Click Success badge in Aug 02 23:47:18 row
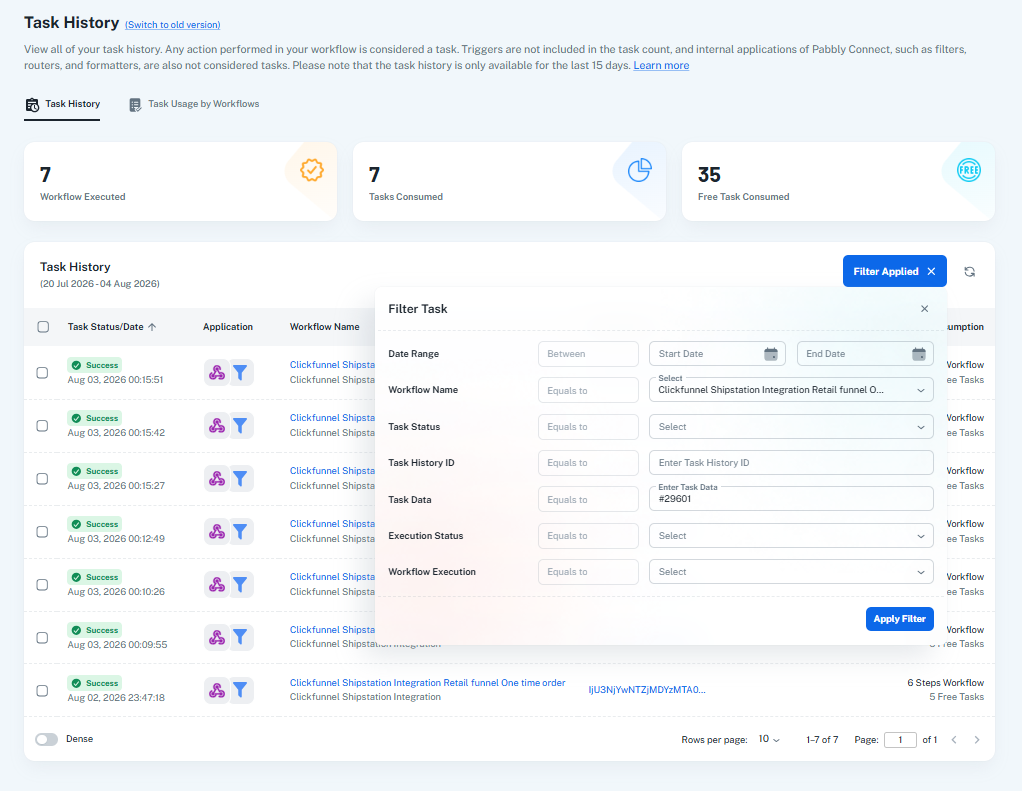1022x791 pixels. click(95, 683)
